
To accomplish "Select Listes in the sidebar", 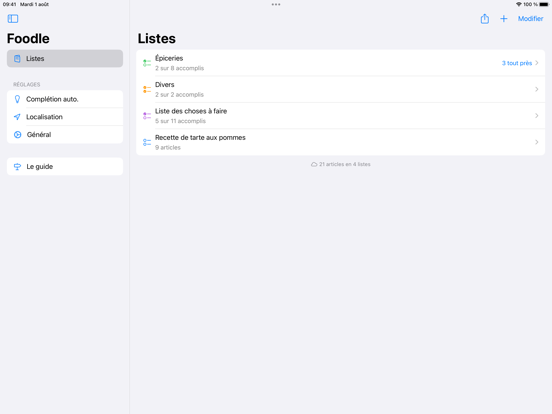I will [x=65, y=58].
